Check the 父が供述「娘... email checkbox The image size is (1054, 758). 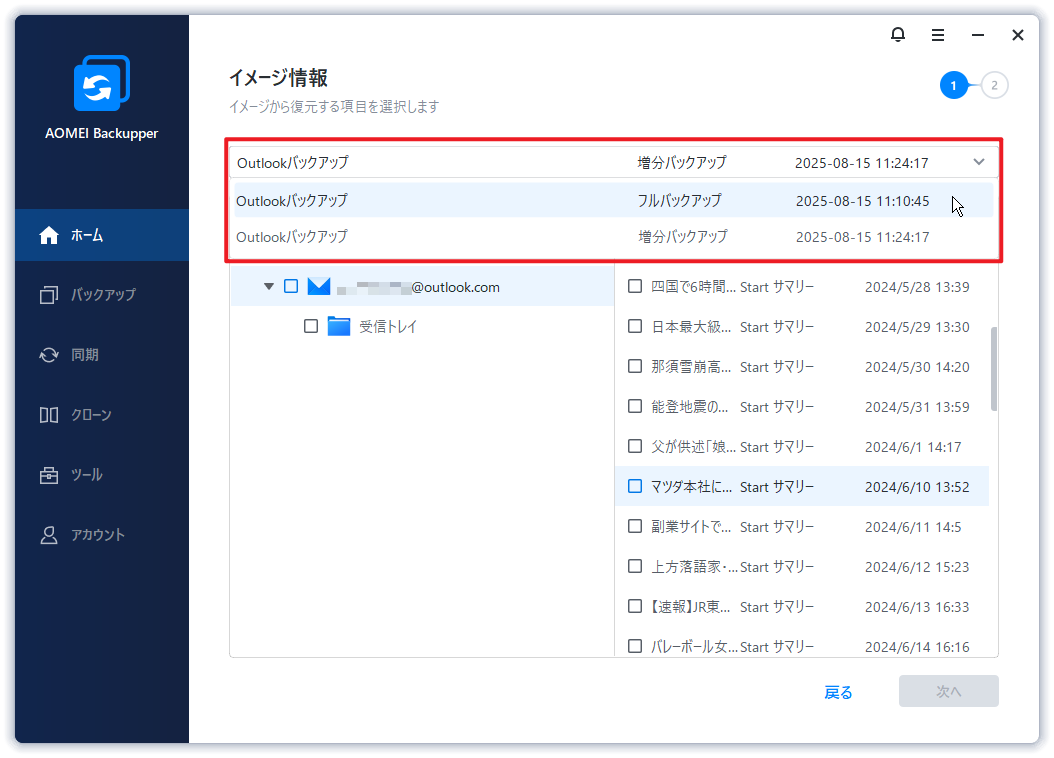click(x=635, y=446)
